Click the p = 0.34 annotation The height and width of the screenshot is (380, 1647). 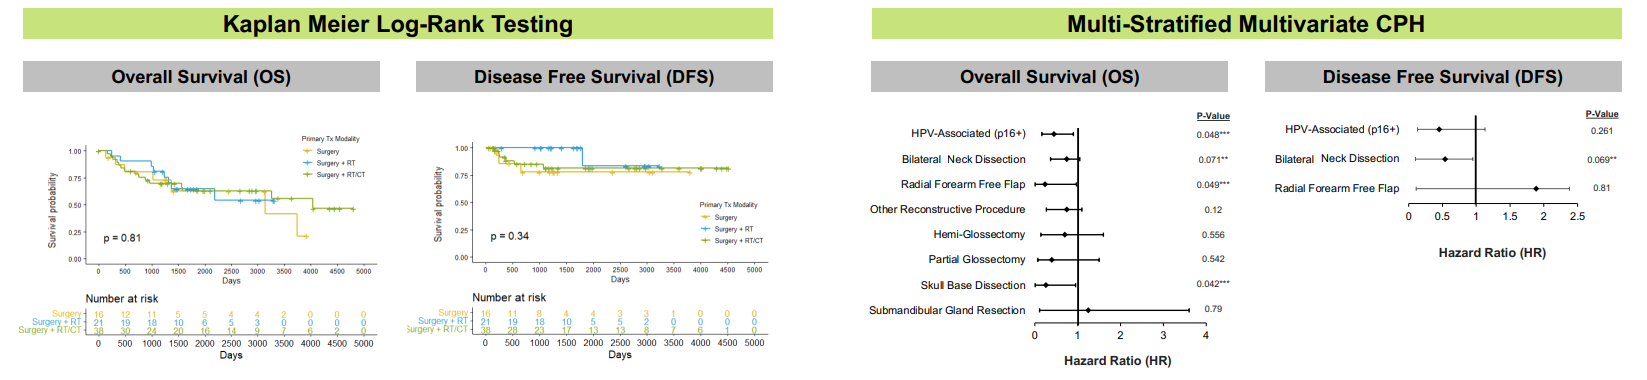click(509, 236)
